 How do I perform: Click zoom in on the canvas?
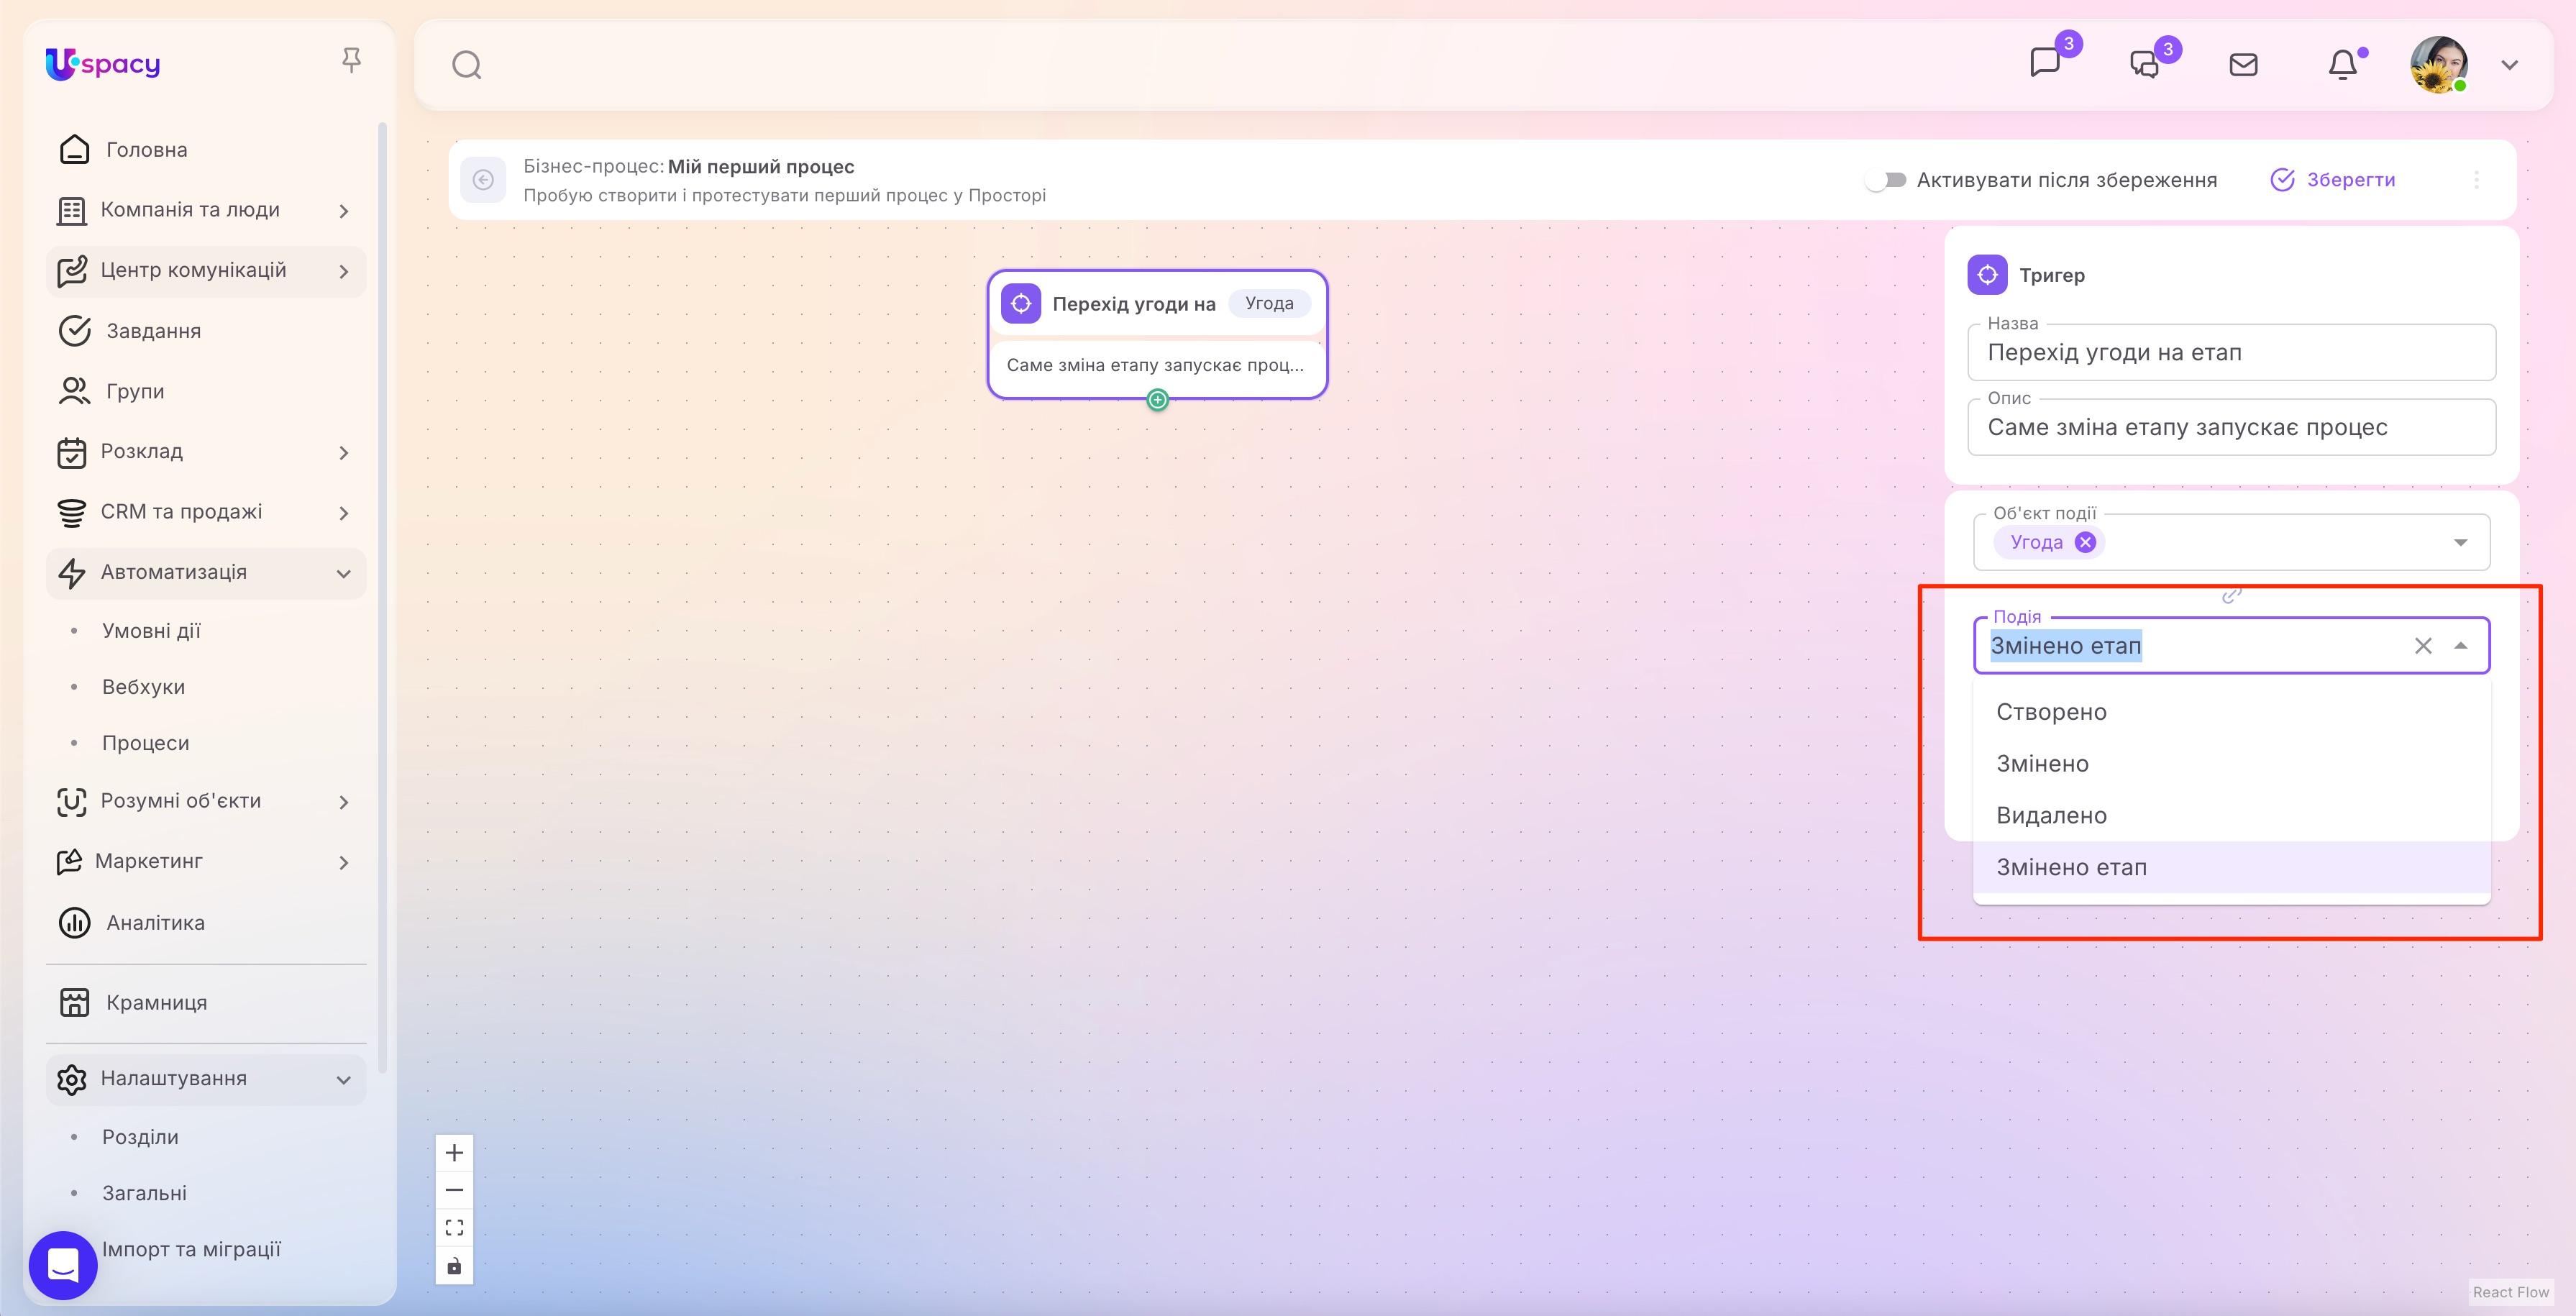coord(455,1152)
